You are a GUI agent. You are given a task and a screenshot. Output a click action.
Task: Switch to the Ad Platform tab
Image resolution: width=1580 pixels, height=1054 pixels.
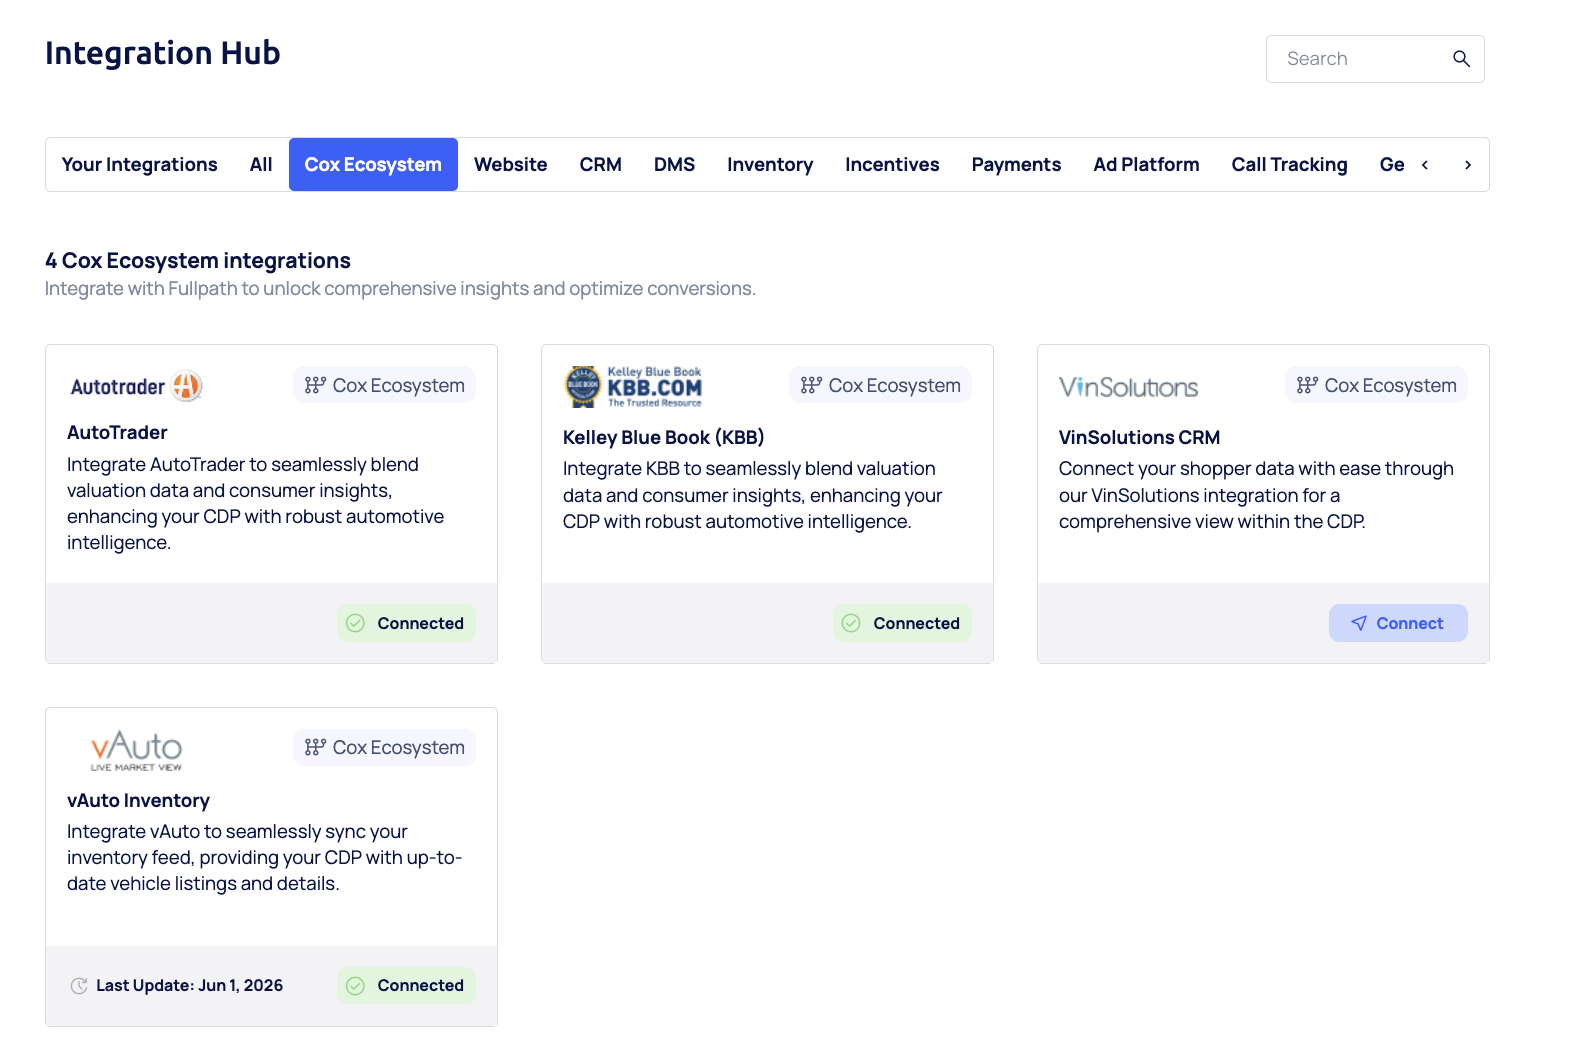(1146, 164)
